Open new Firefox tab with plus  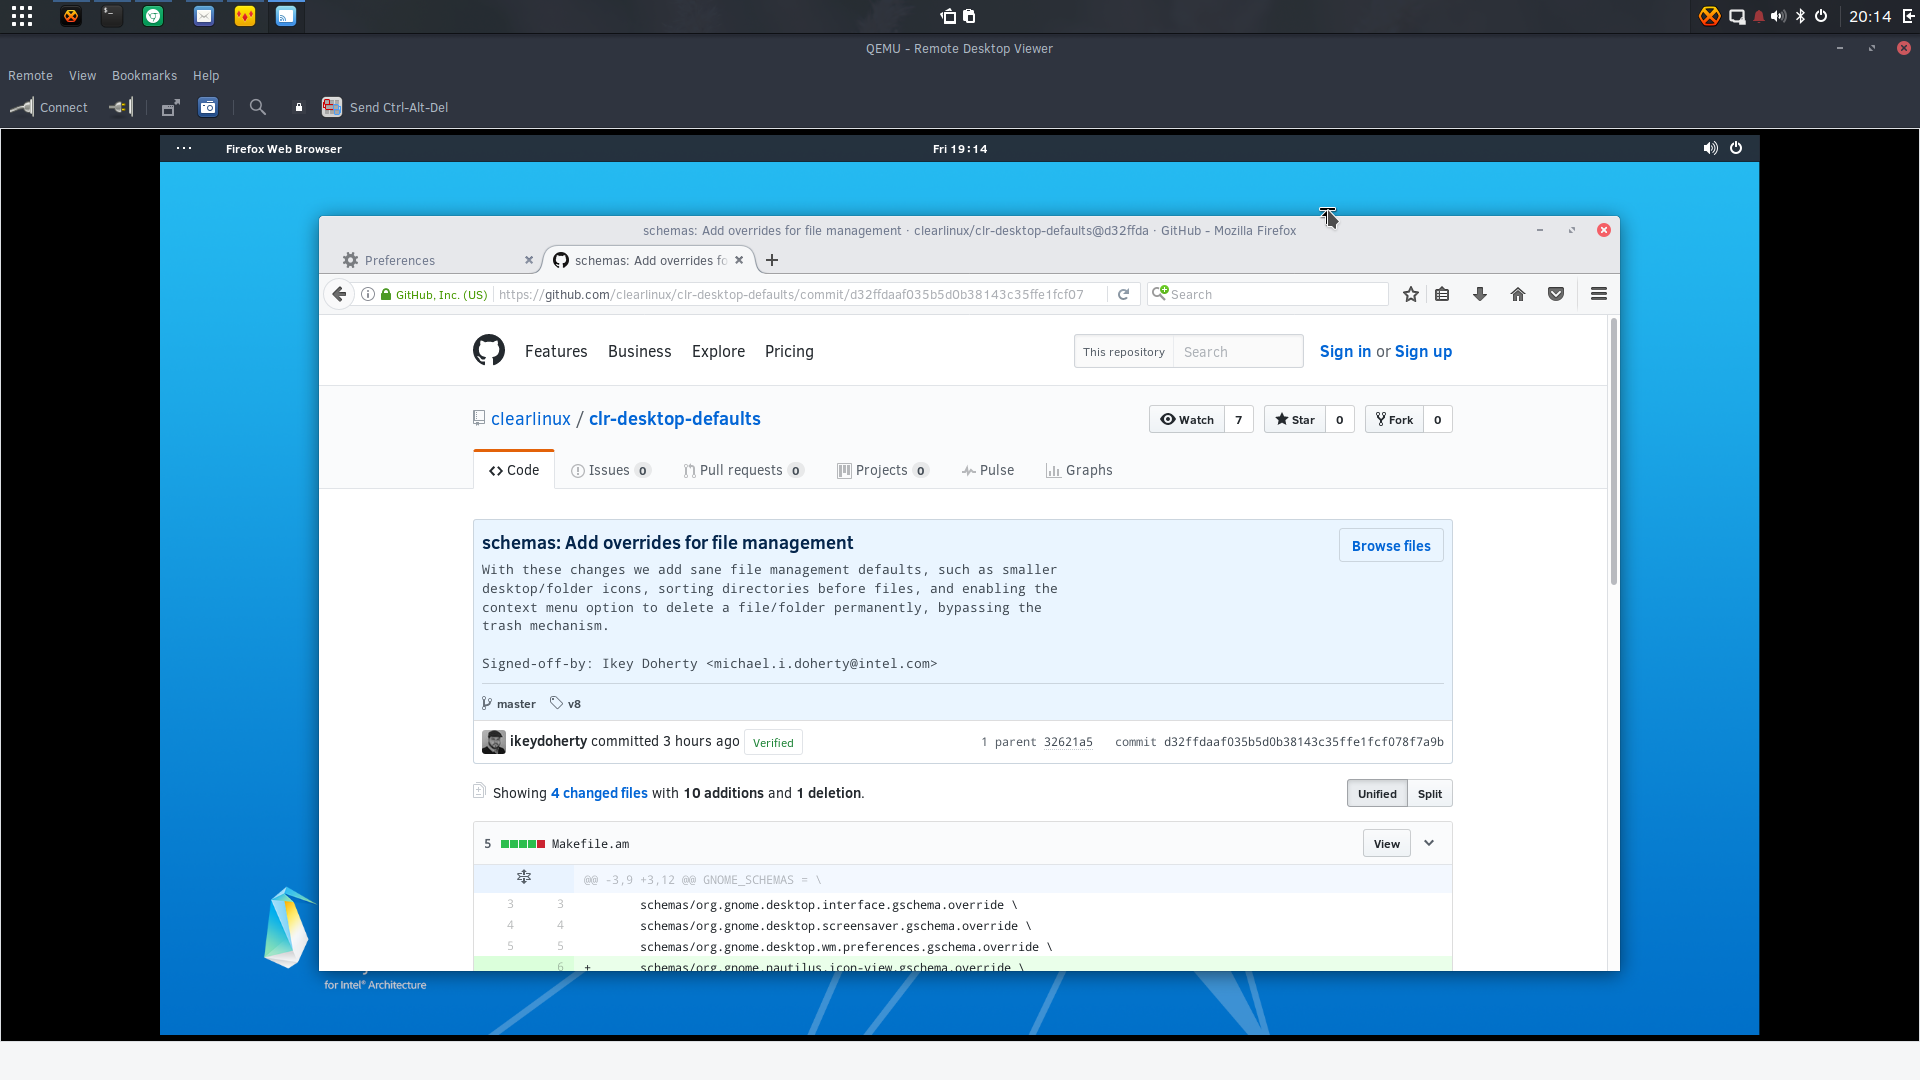[772, 260]
